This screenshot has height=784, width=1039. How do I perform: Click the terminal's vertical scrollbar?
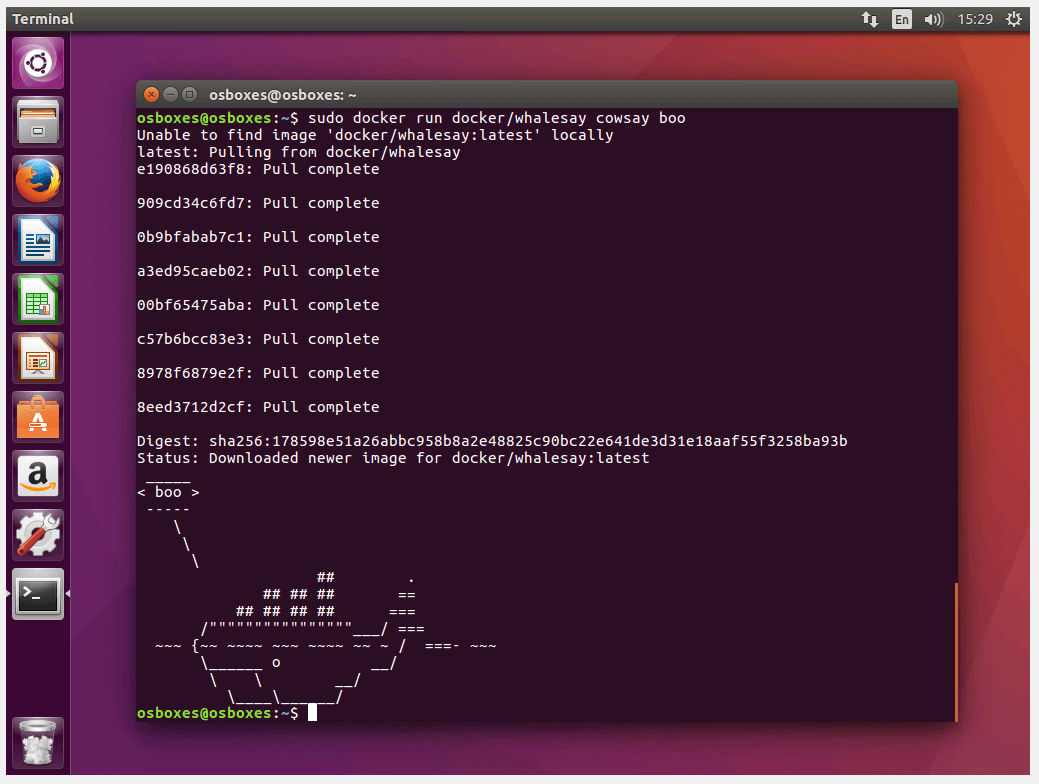pos(956,650)
